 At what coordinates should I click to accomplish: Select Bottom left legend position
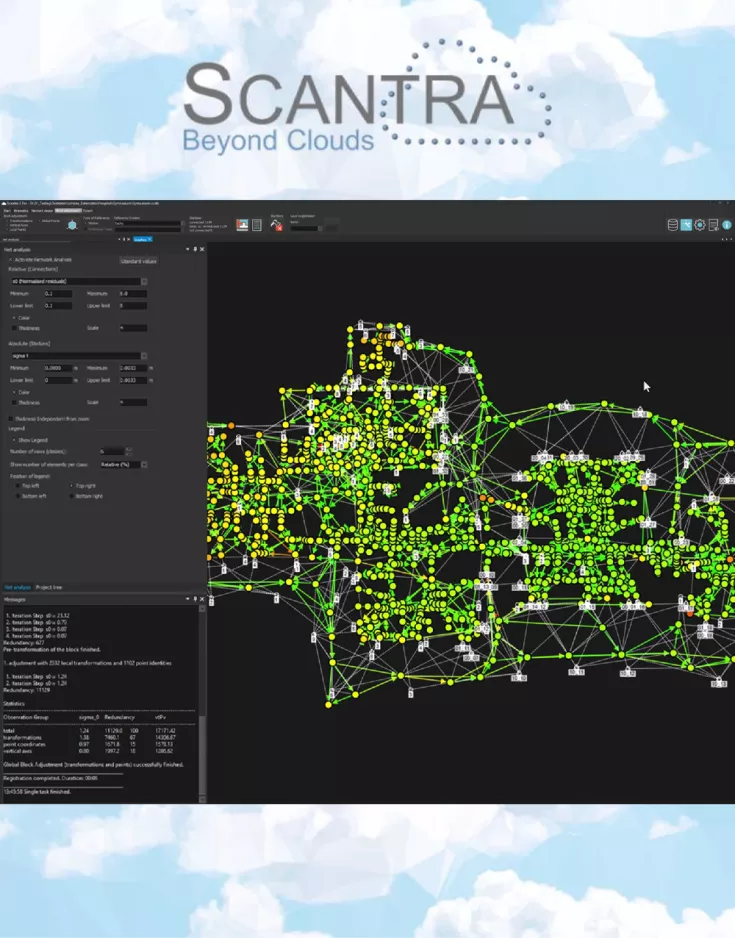point(18,496)
